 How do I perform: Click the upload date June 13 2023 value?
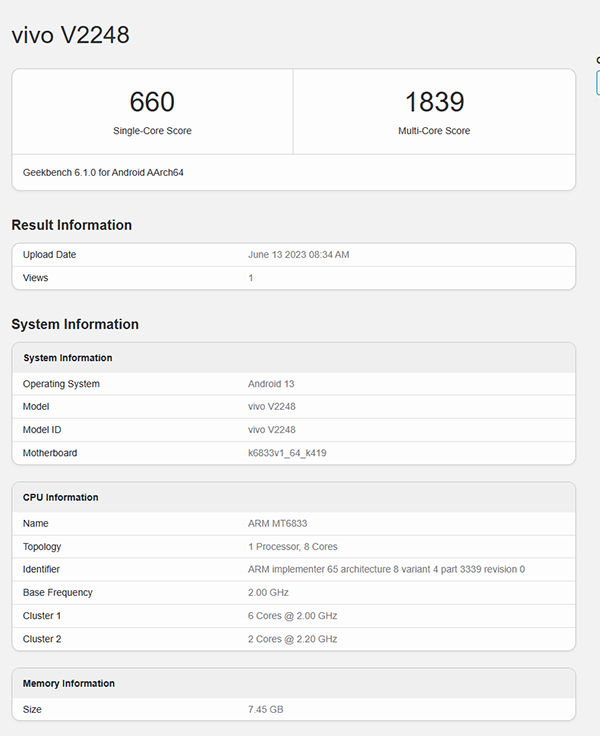click(x=298, y=255)
